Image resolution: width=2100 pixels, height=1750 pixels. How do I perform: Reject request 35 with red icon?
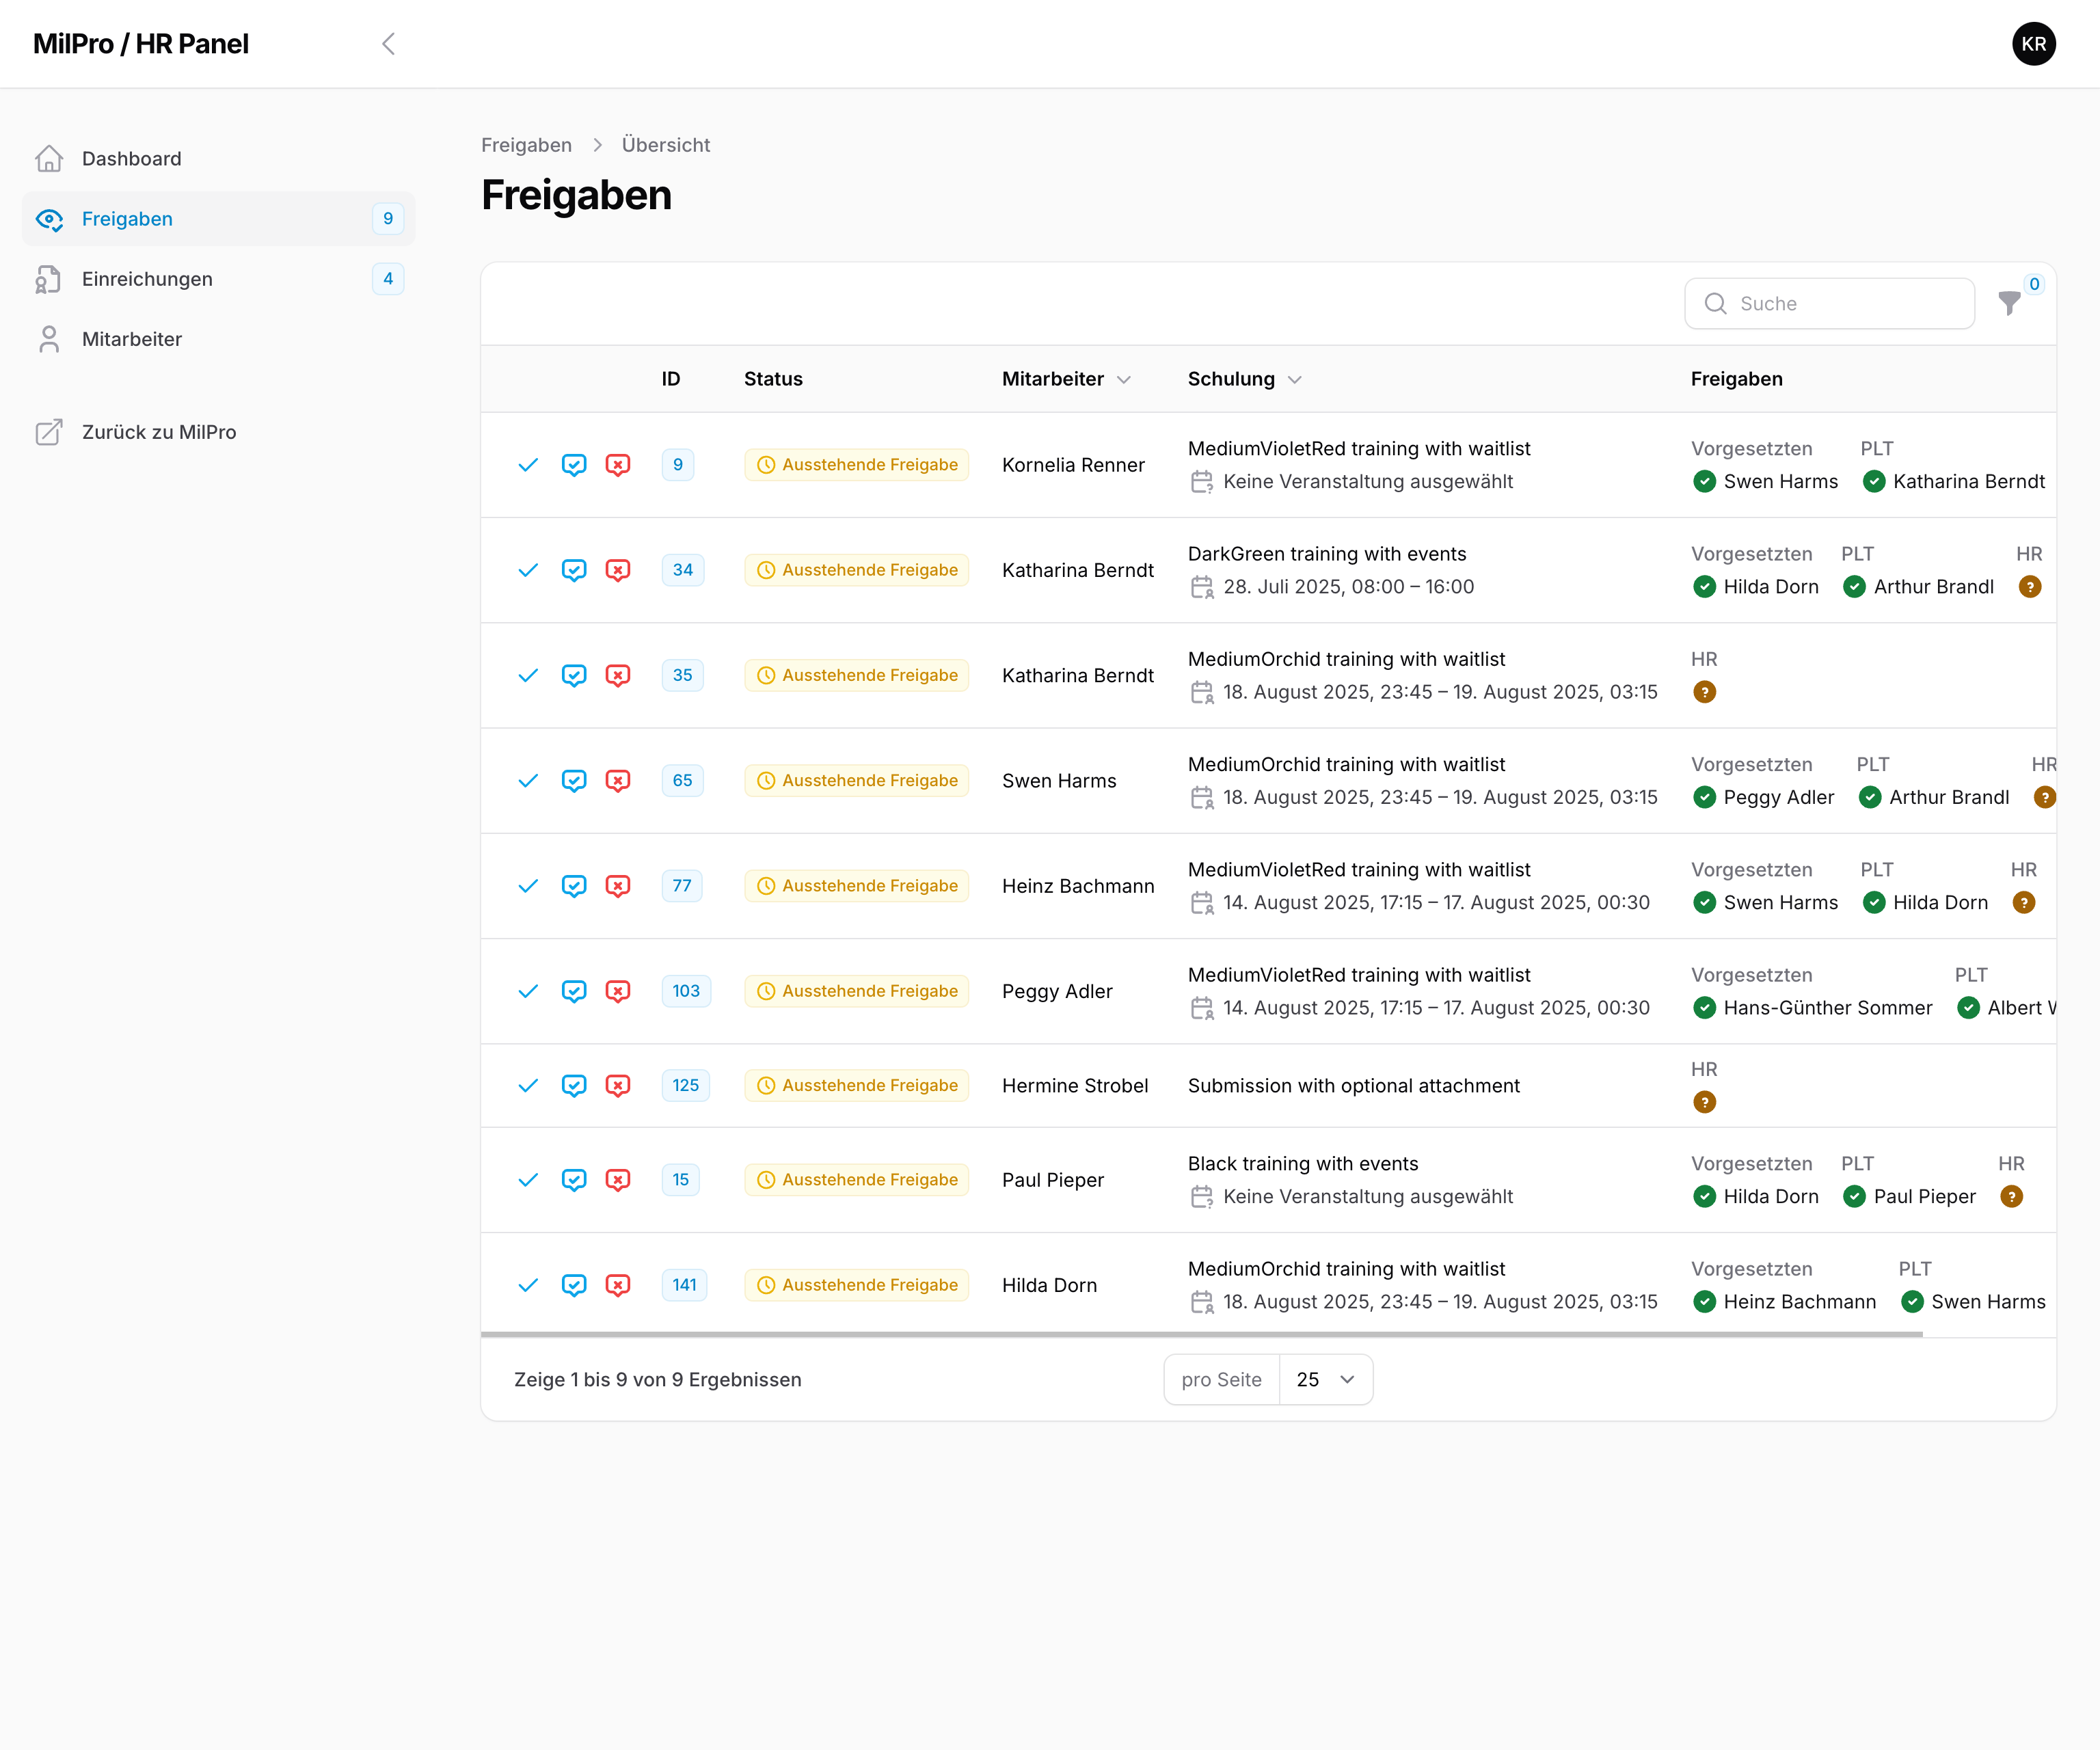pyautogui.click(x=618, y=675)
